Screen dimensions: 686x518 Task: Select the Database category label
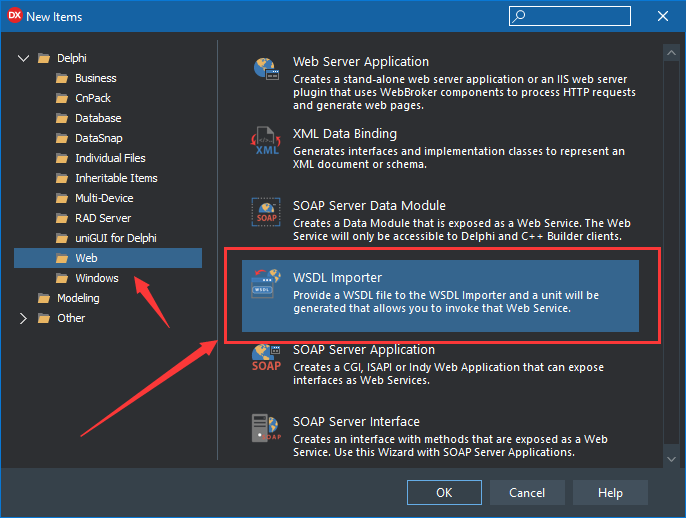pyautogui.click(x=98, y=118)
